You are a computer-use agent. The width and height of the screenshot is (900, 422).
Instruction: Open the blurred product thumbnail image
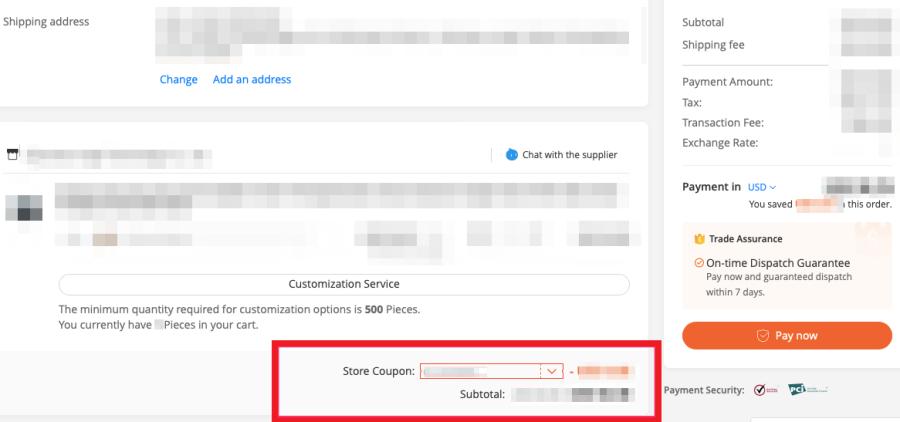[24, 207]
